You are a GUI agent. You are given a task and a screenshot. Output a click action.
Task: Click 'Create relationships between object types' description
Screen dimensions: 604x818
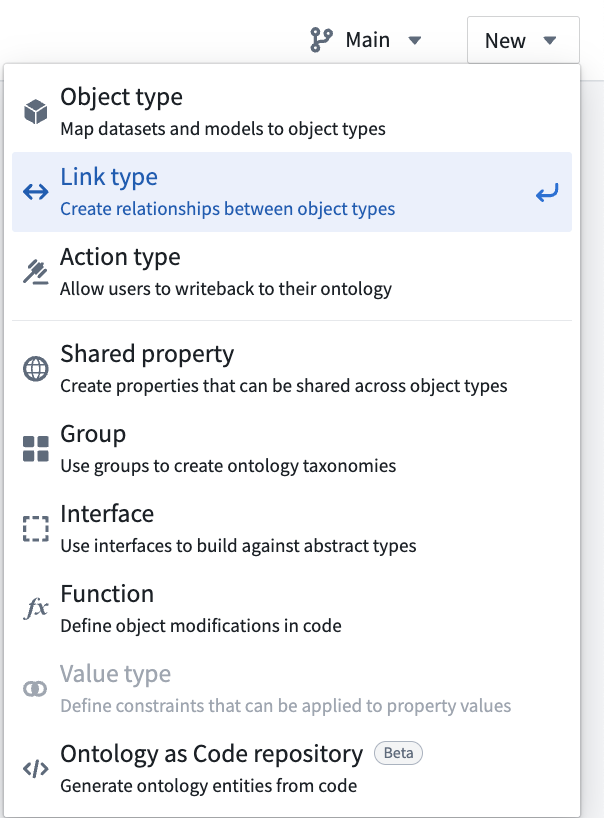227,209
